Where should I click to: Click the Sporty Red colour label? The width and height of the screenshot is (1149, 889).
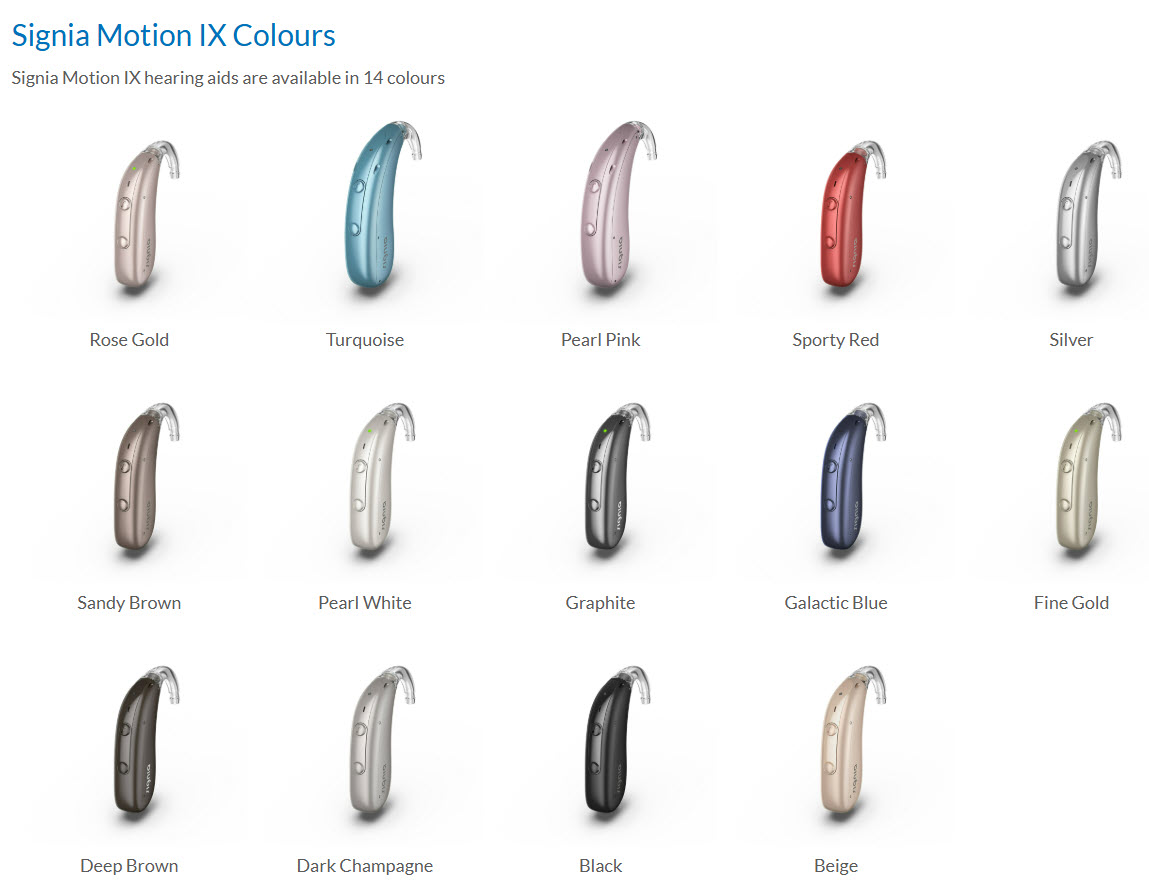coord(835,340)
